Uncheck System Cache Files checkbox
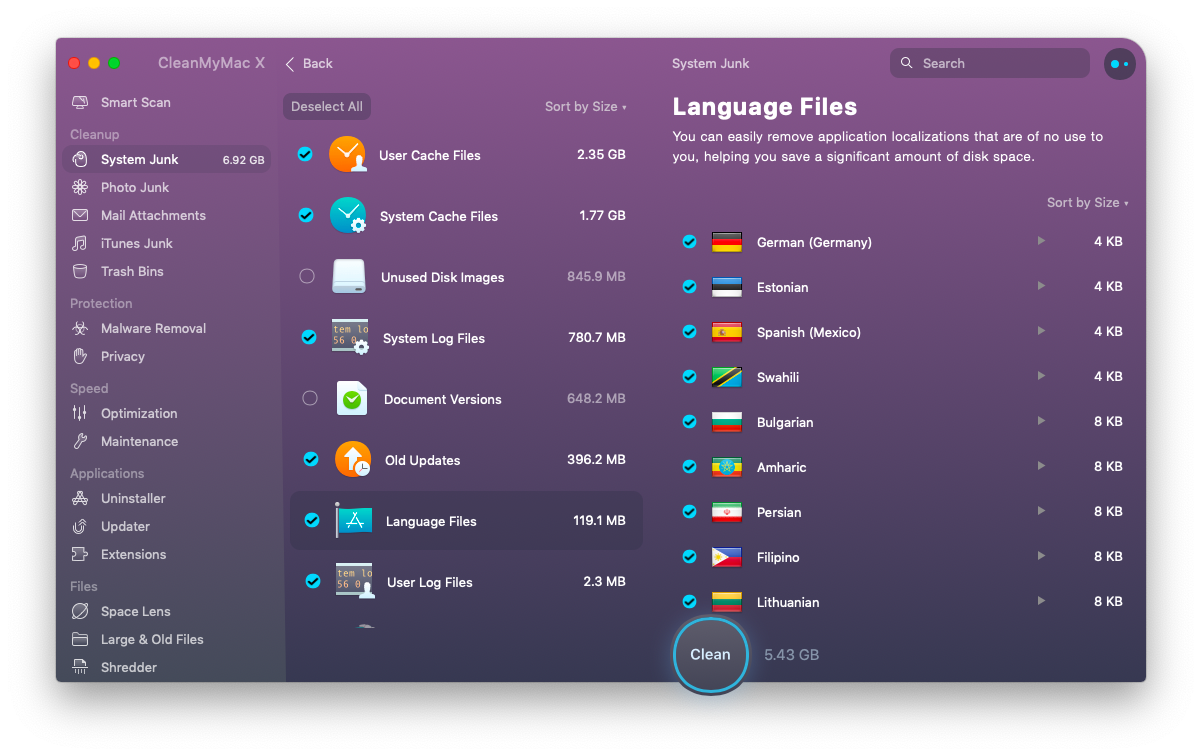 click(306, 215)
